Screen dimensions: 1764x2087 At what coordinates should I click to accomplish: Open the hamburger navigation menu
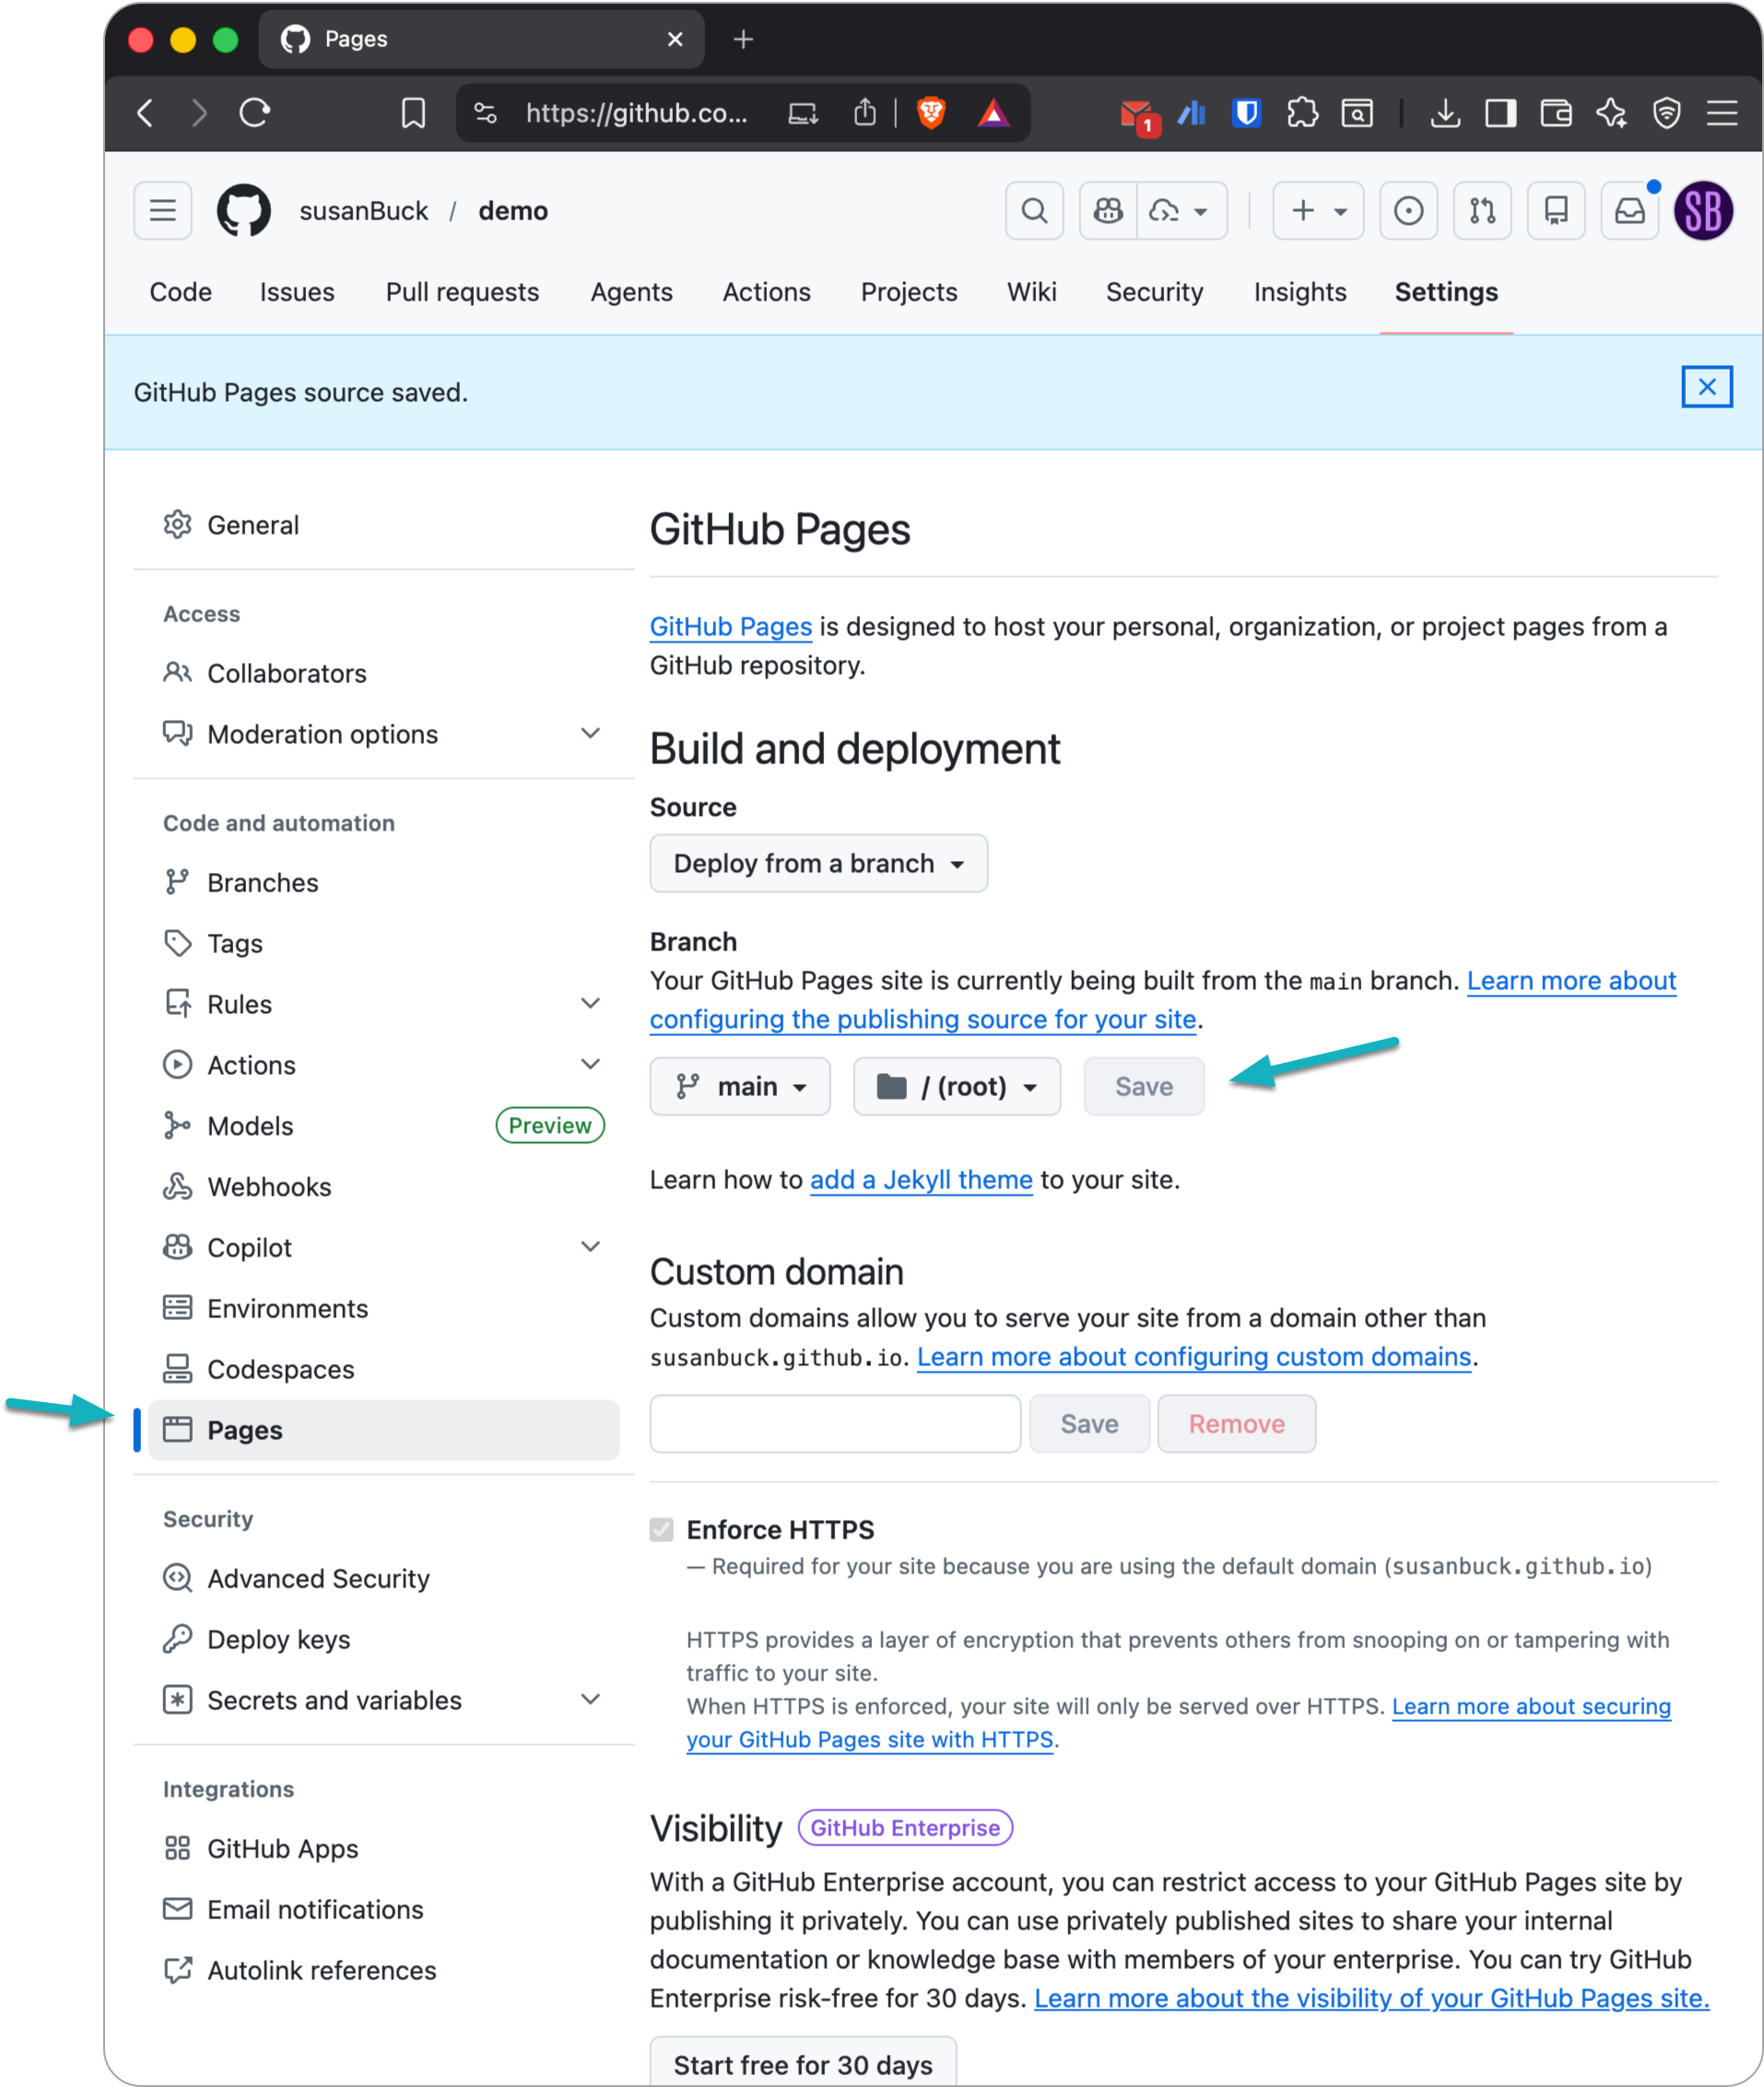coord(163,211)
